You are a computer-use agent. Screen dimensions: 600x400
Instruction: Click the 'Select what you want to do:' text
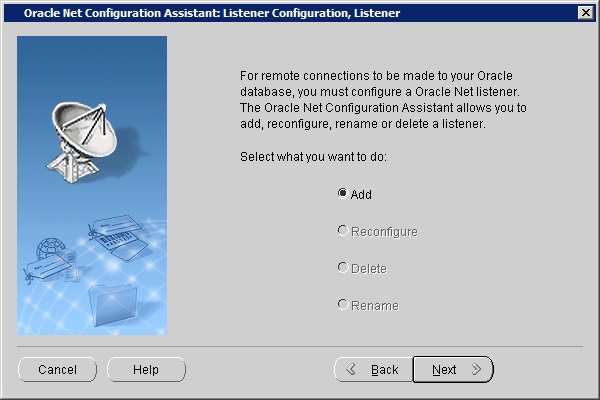pos(313,157)
